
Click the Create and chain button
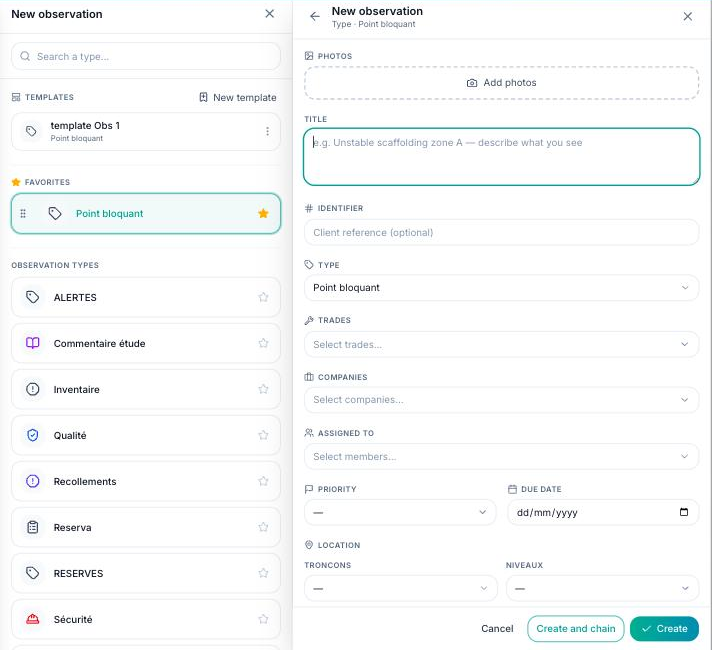(x=575, y=629)
